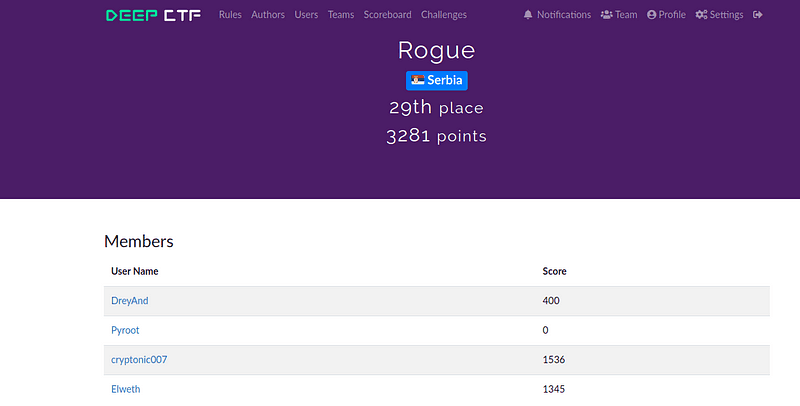Open DreyAnd's user profile
The image size is (800, 406).
130,301
